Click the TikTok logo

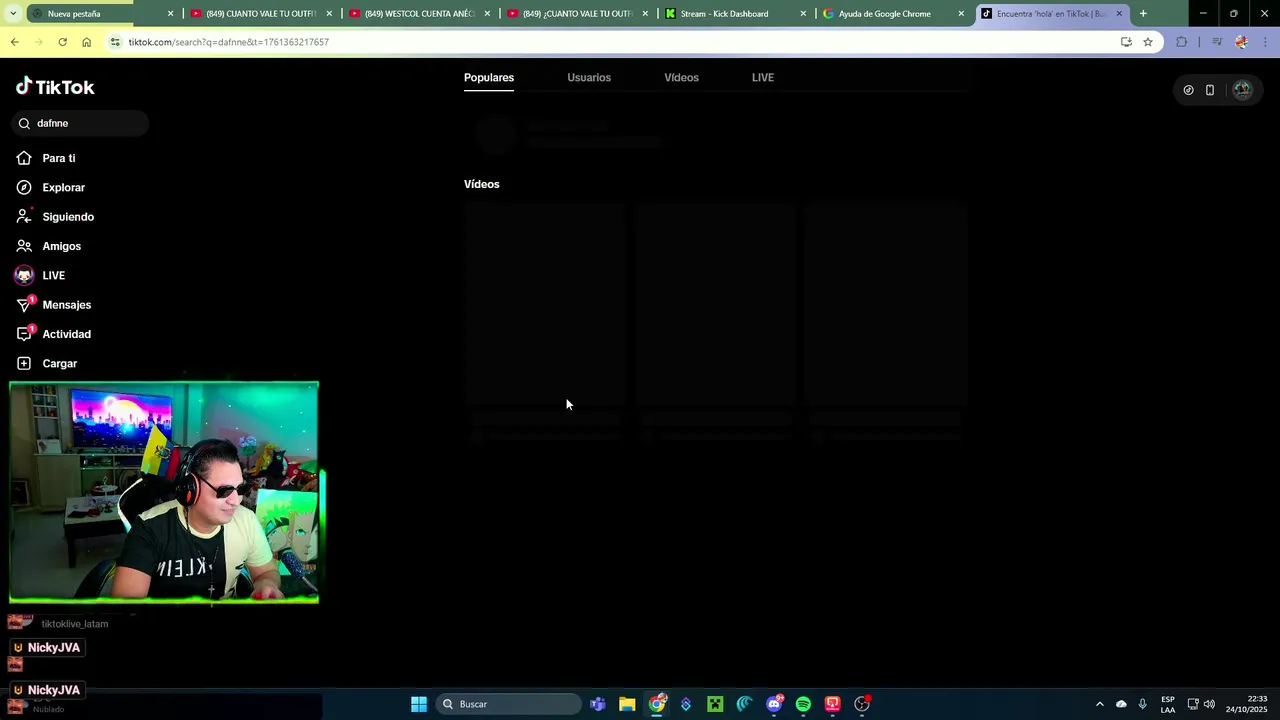click(x=55, y=87)
